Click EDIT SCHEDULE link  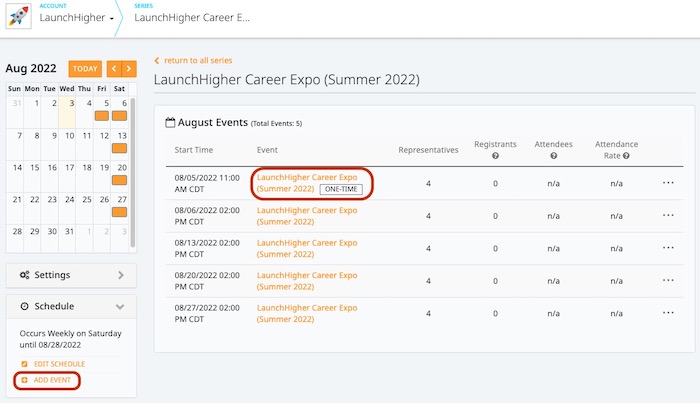pos(59,364)
